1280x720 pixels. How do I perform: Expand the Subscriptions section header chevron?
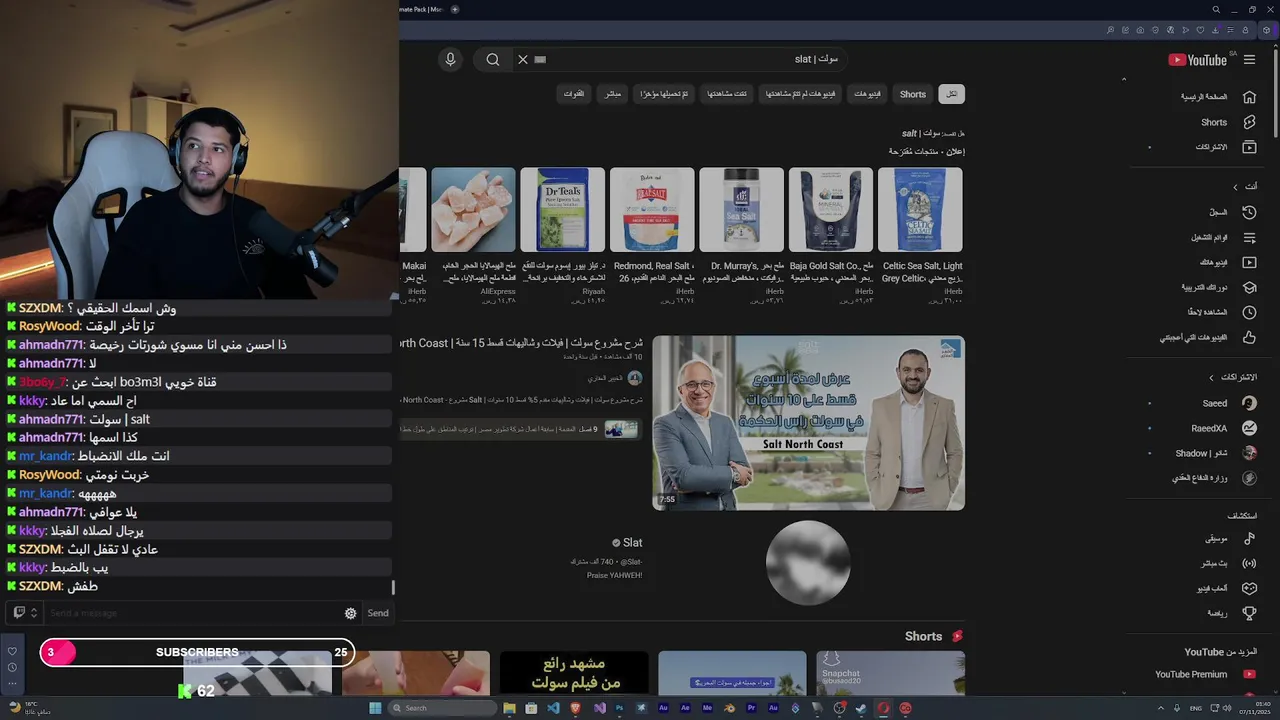pyautogui.click(x=1212, y=378)
